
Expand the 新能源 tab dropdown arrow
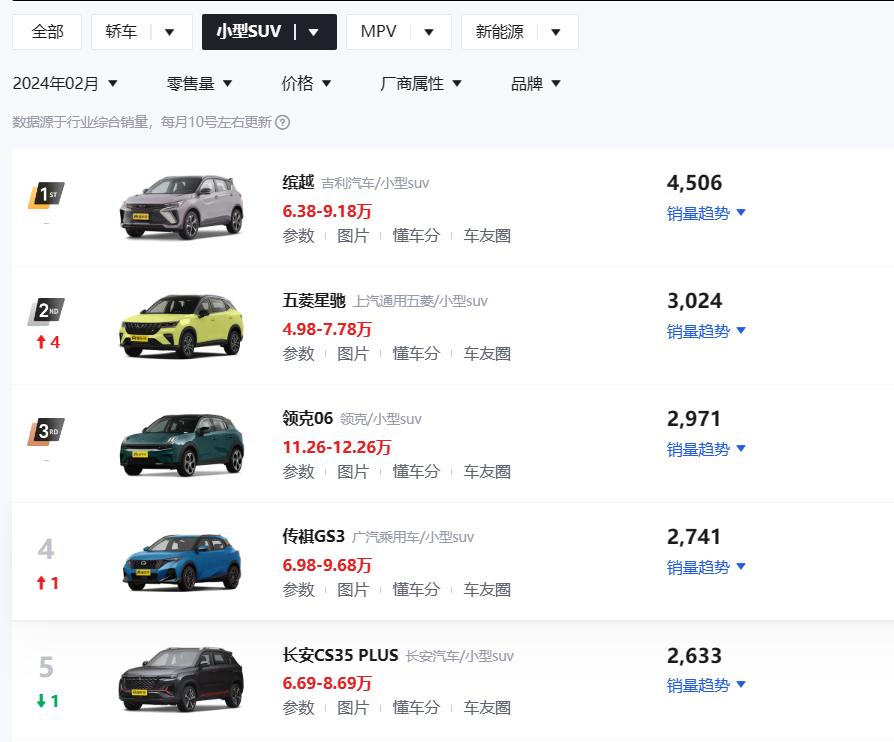click(556, 33)
